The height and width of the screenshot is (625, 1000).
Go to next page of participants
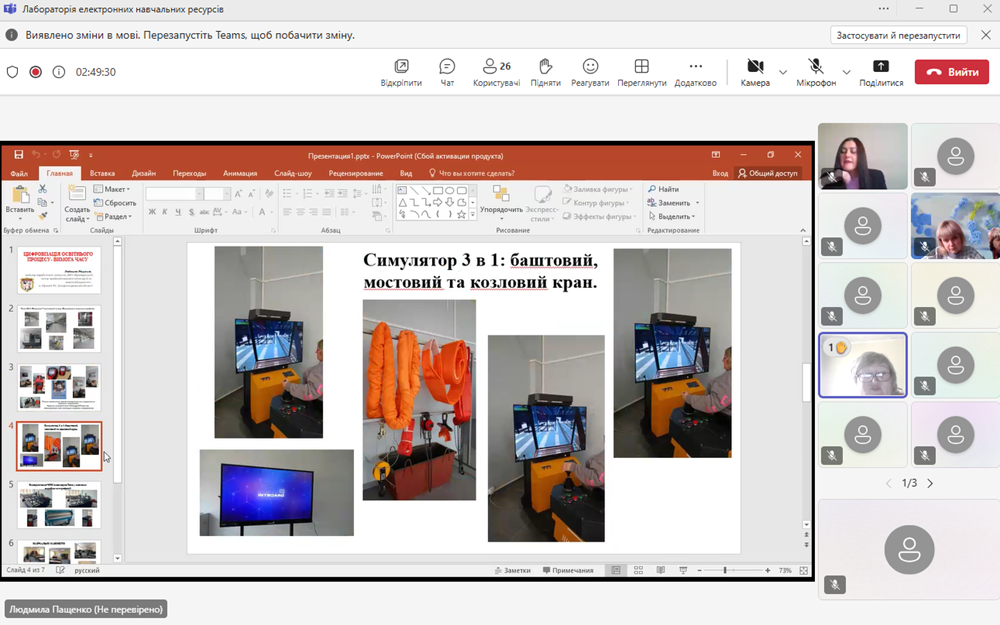930,483
